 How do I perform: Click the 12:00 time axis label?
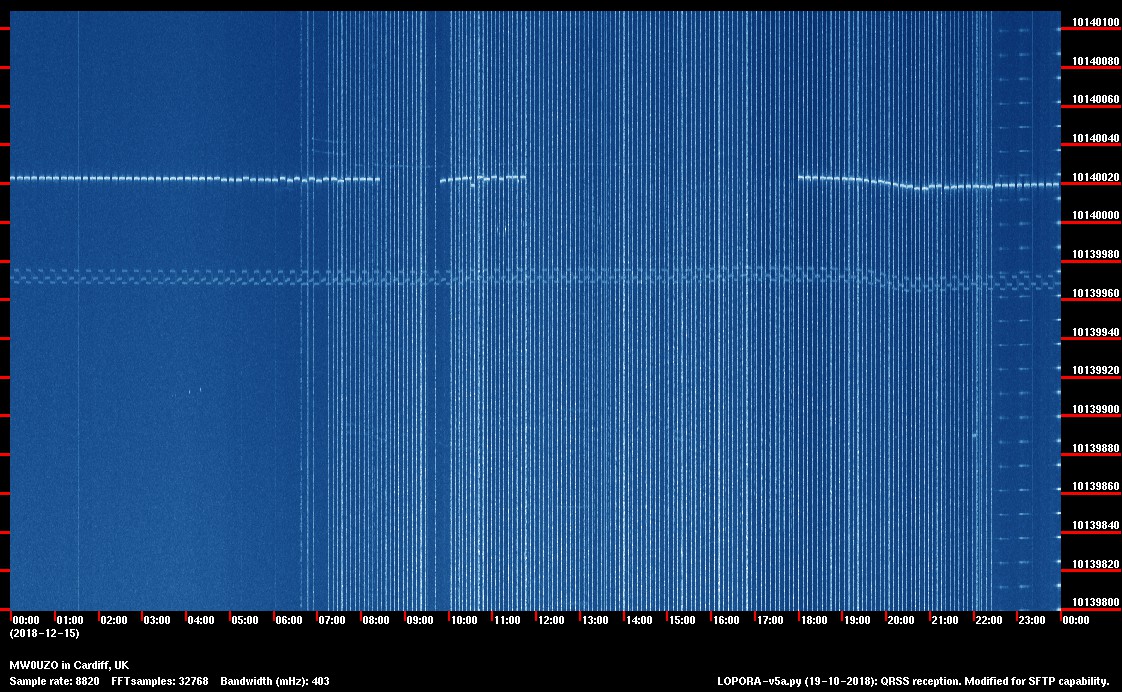click(551, 620)
